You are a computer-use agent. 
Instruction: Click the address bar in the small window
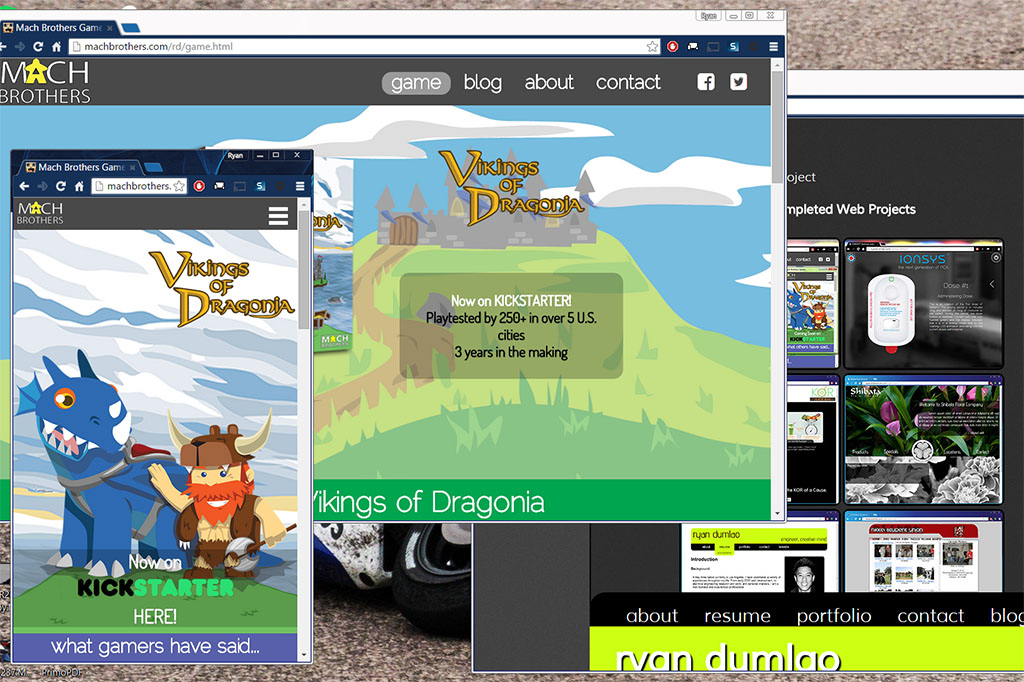tap(138, 186)
